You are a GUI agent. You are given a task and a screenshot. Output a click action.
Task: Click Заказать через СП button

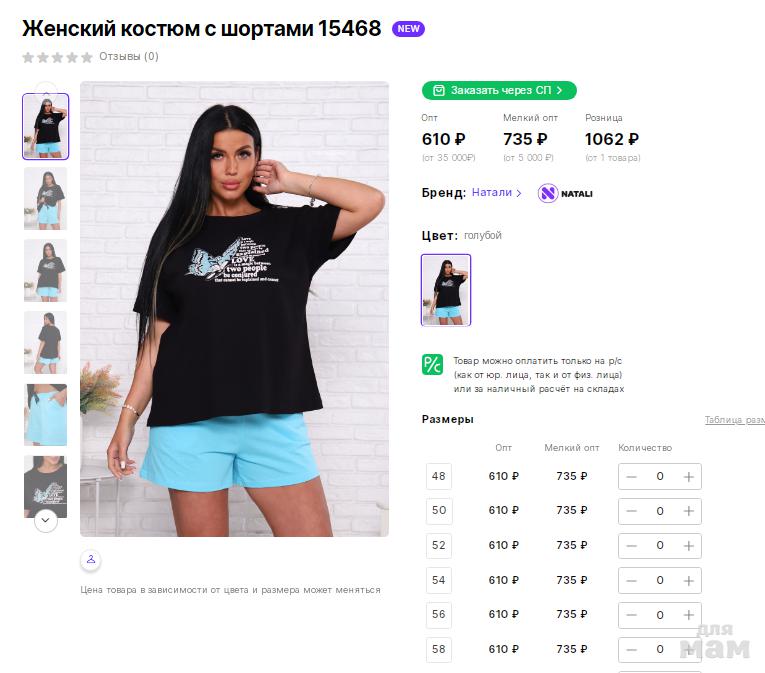point(499,90)
